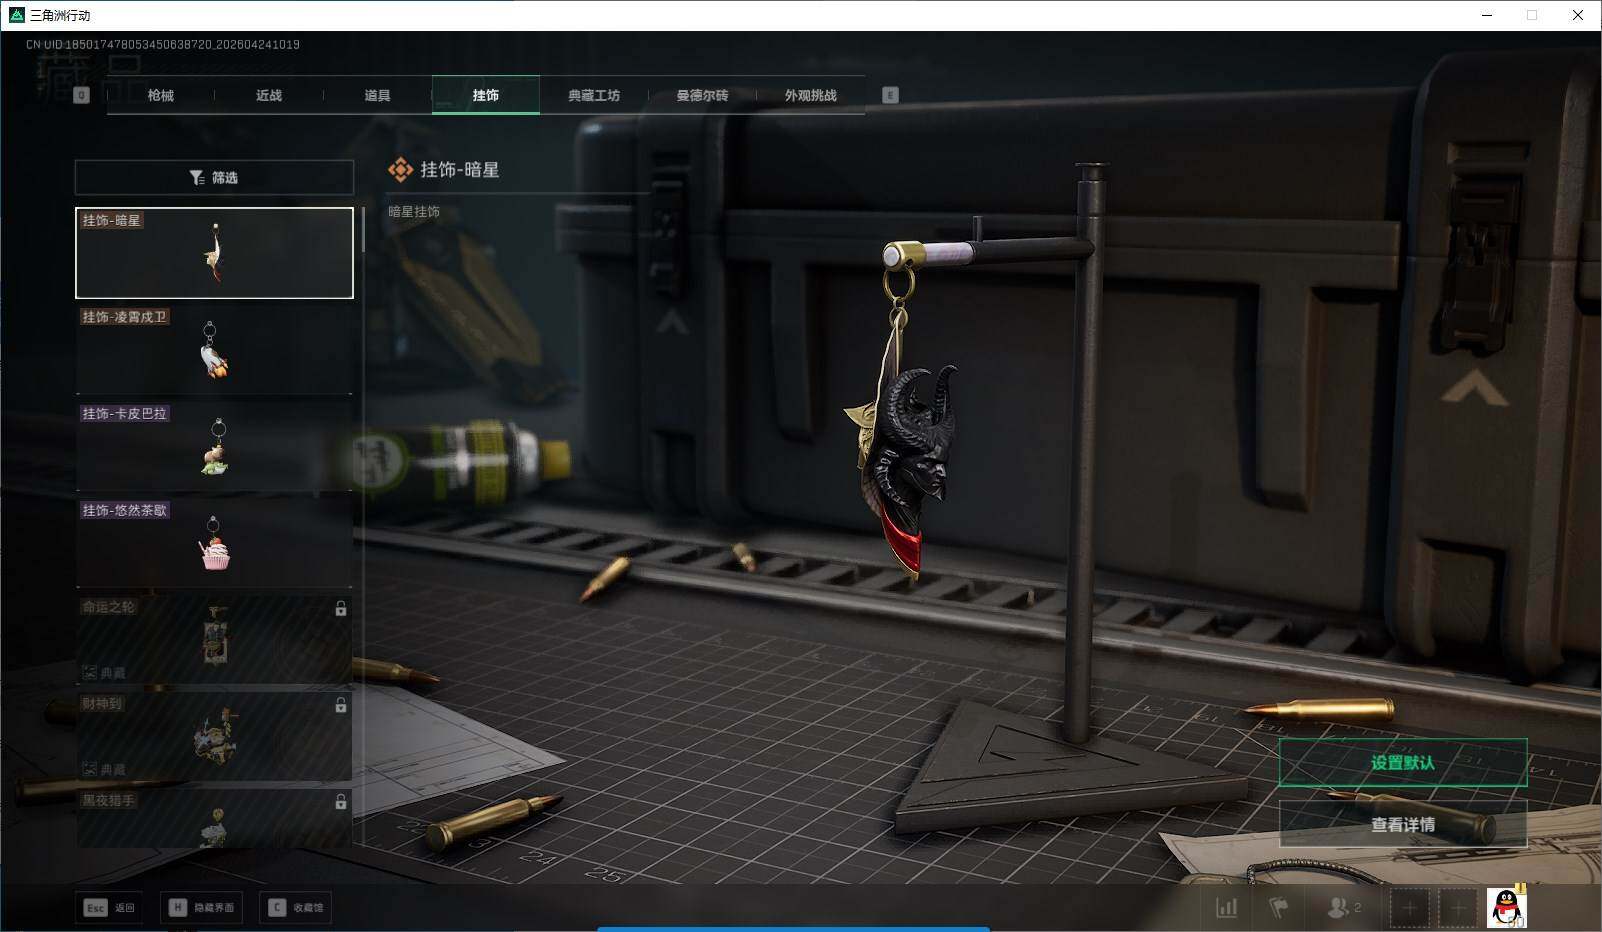Click the orange diamond icon beside 挂饰-暗星 title

click(x=400, y=170)
